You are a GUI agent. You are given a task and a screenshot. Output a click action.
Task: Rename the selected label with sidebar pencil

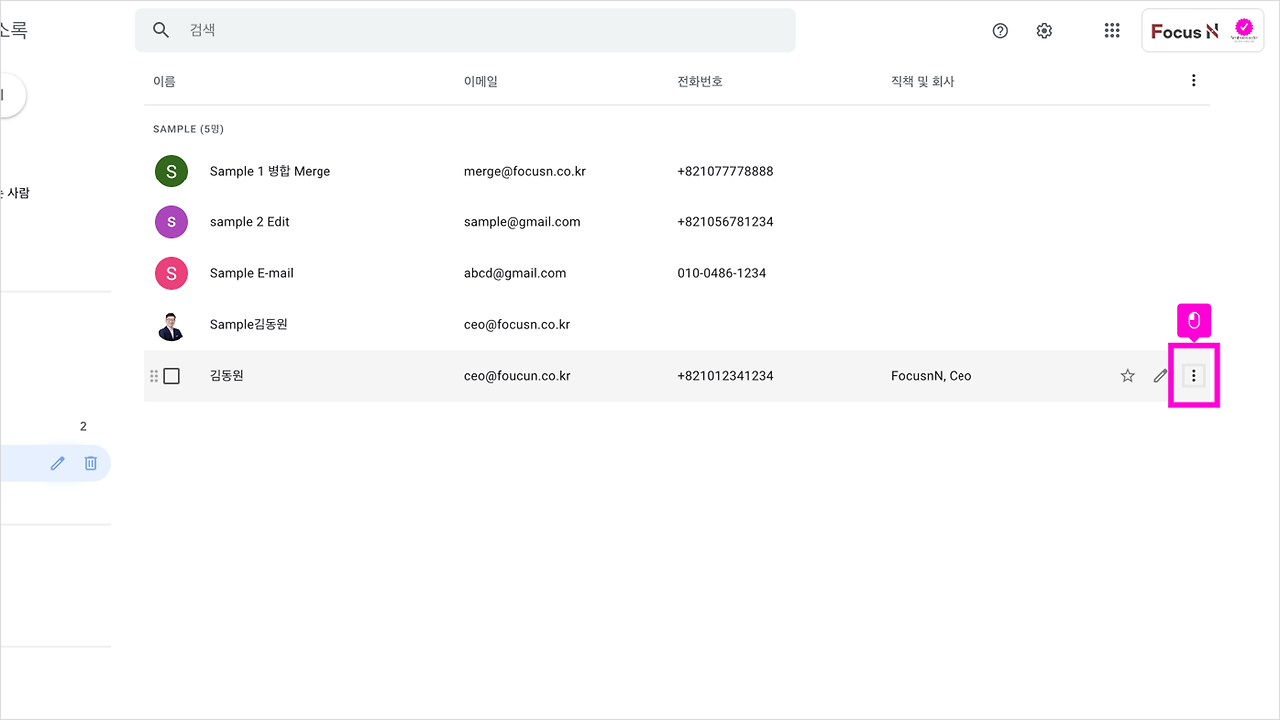[58, 463]
